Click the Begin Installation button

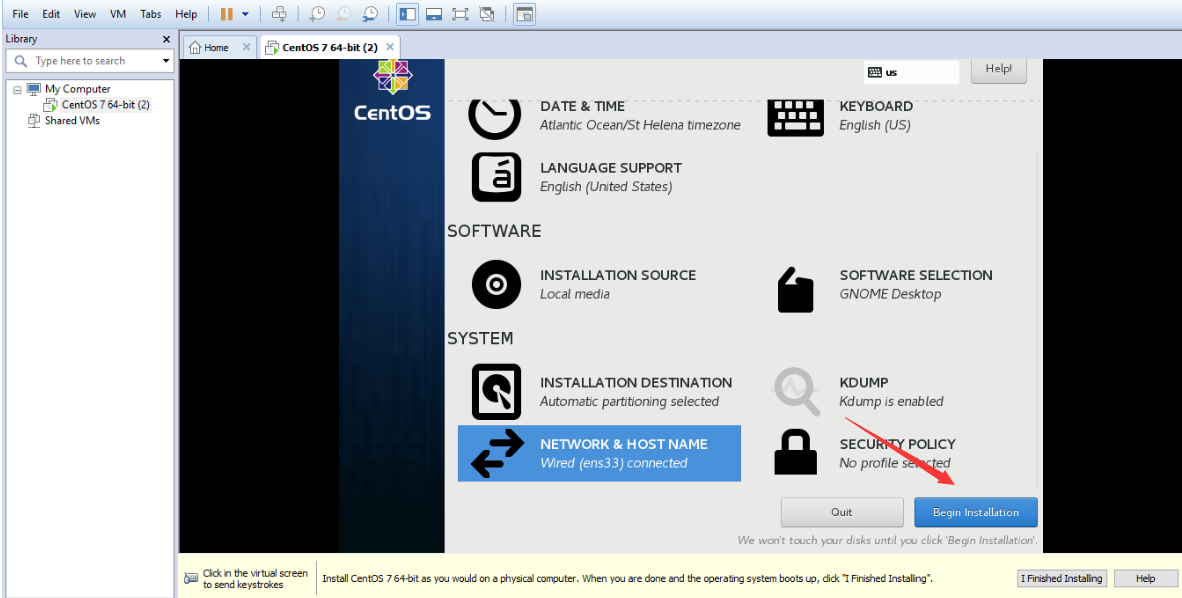(975, 512)
